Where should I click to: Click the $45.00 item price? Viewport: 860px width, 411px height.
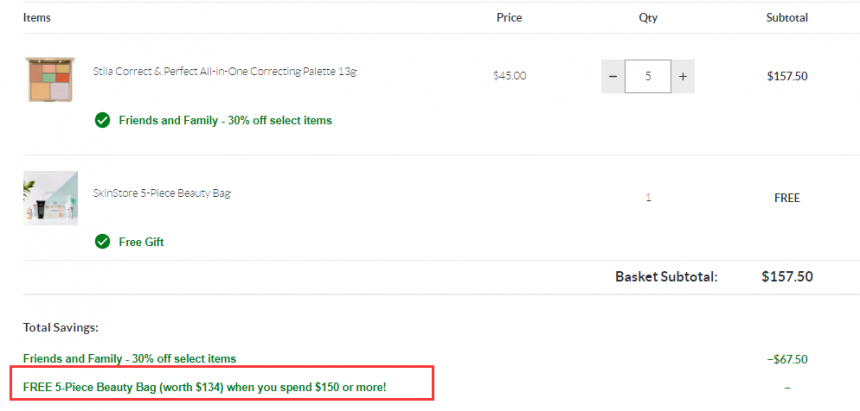click(x=510, y=76)
